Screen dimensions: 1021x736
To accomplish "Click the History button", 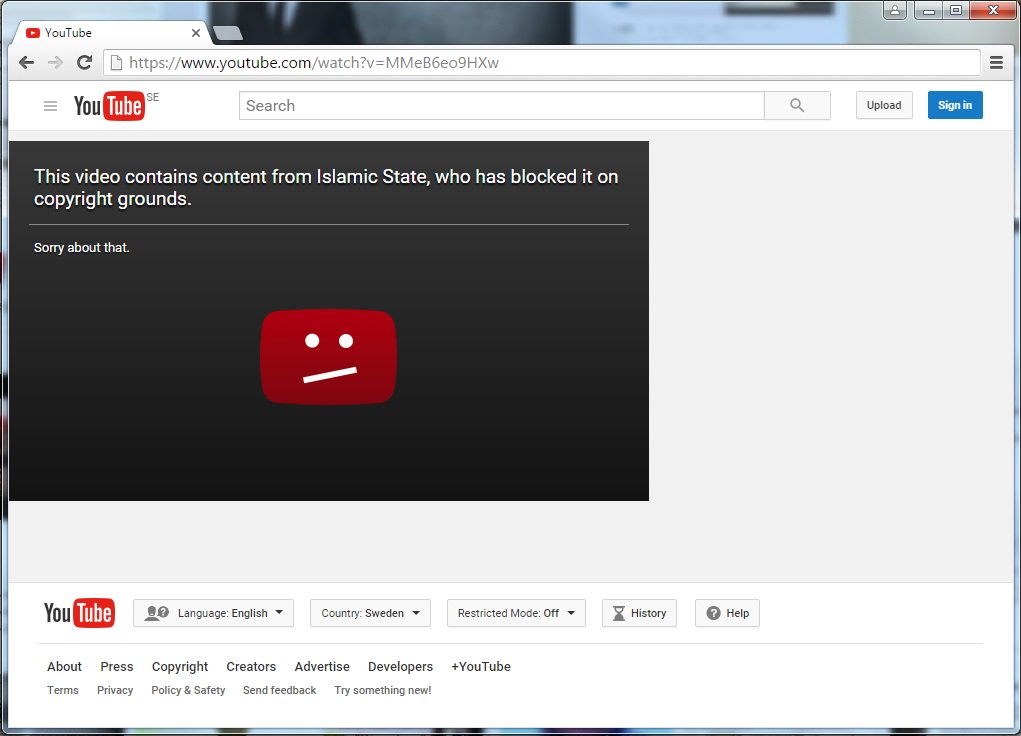I will 639,613.
